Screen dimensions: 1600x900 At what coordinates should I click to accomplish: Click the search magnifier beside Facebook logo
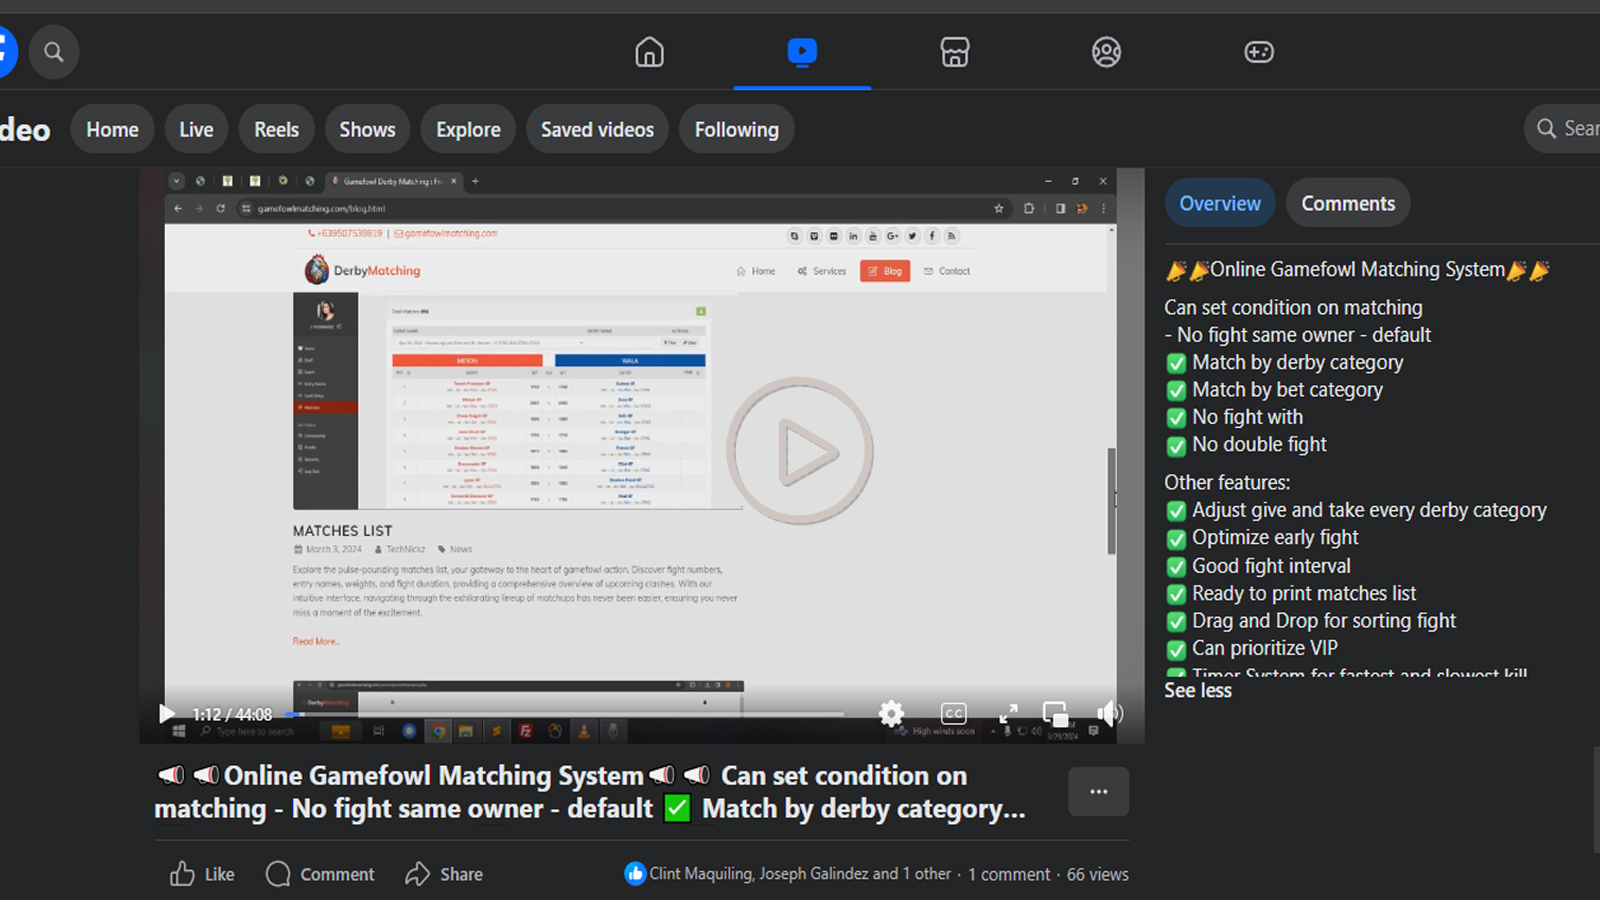(54, 52)
